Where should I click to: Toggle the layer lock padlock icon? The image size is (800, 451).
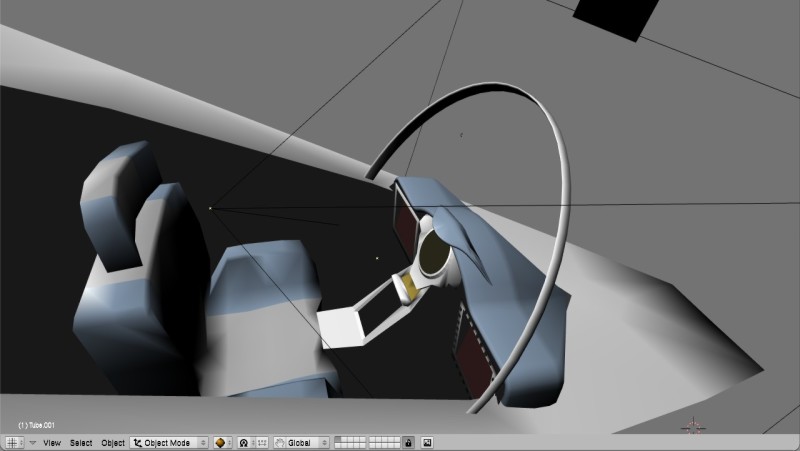(408, 442)
